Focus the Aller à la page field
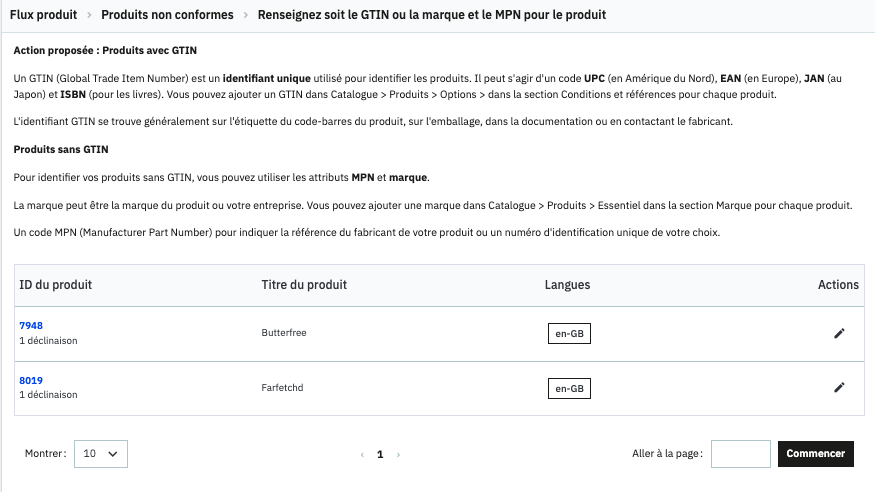Screen dimensions: 875x492 coord(741,454)
